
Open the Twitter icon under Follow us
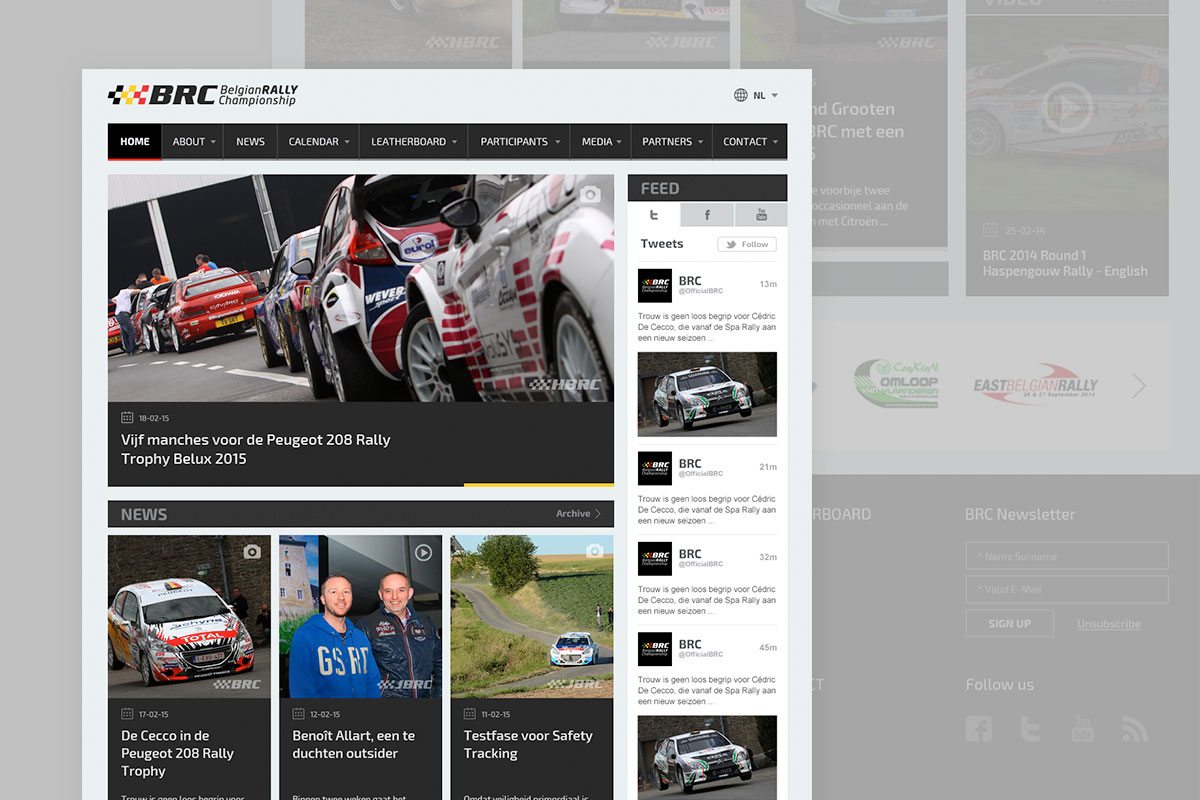[x=1030, y=729]
